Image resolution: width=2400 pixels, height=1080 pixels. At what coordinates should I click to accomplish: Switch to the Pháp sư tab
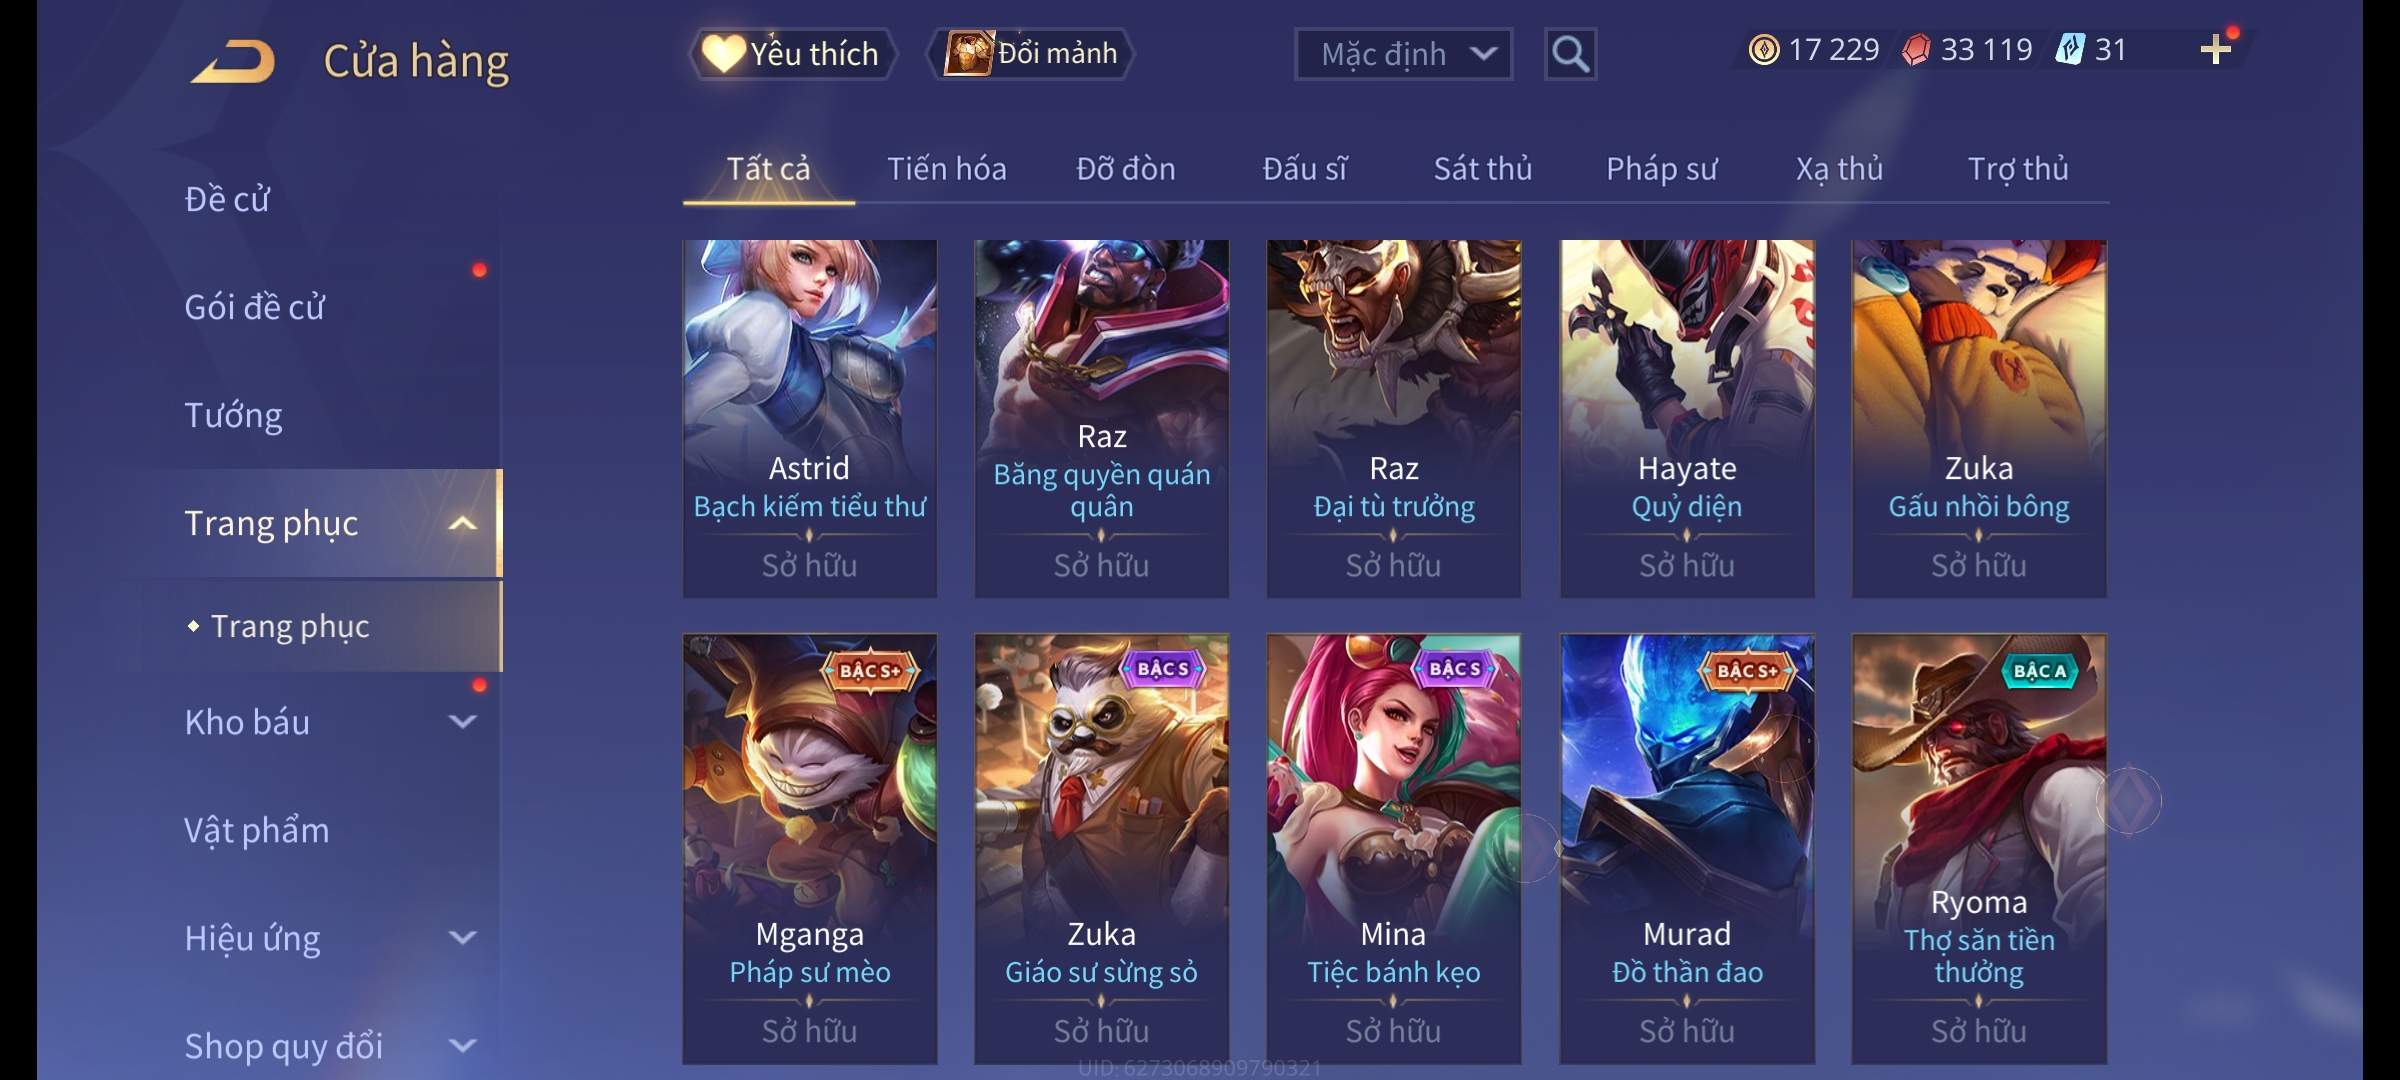coord(1661,169)
